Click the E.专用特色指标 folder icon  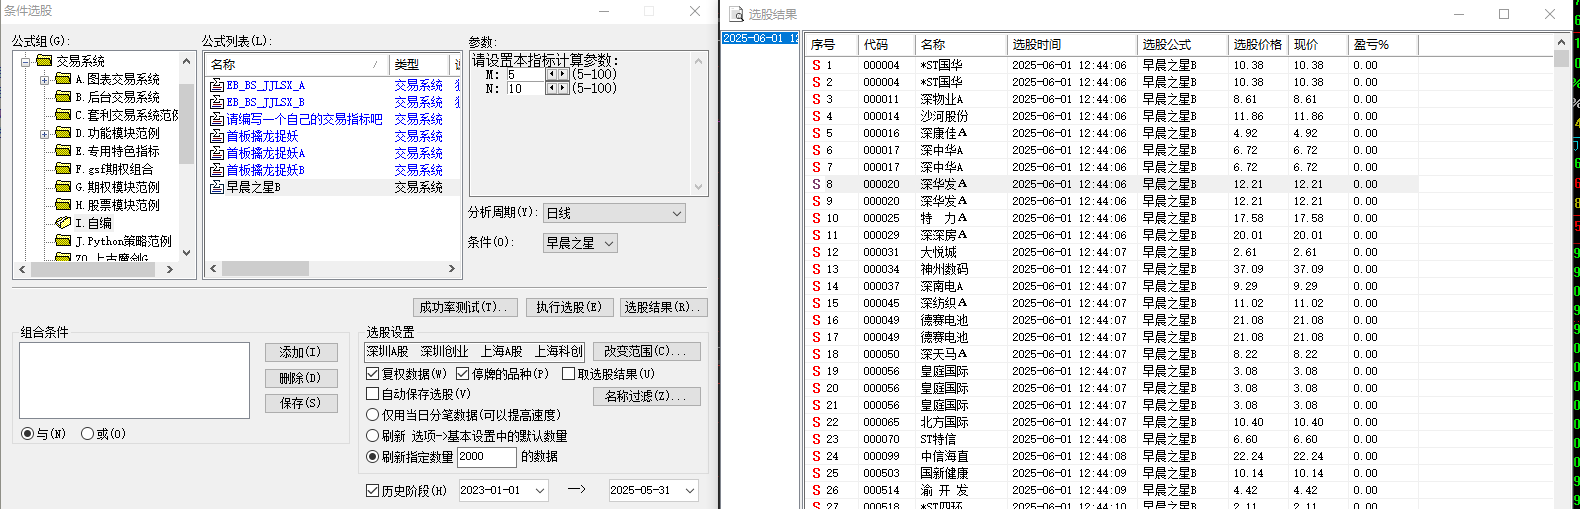pos(63,151)
